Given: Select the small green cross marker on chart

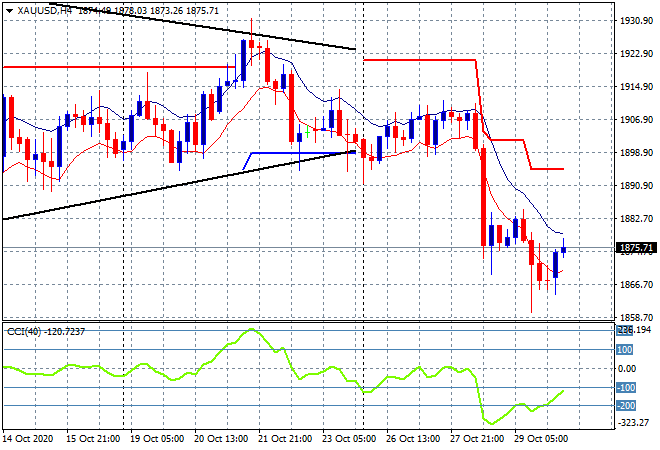Looking at the screenshot, I should [x=308, y=133].
